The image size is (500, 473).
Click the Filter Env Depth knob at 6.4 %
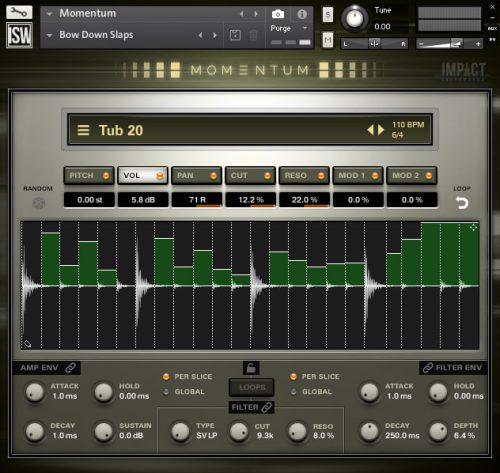(x=438, y=431)
